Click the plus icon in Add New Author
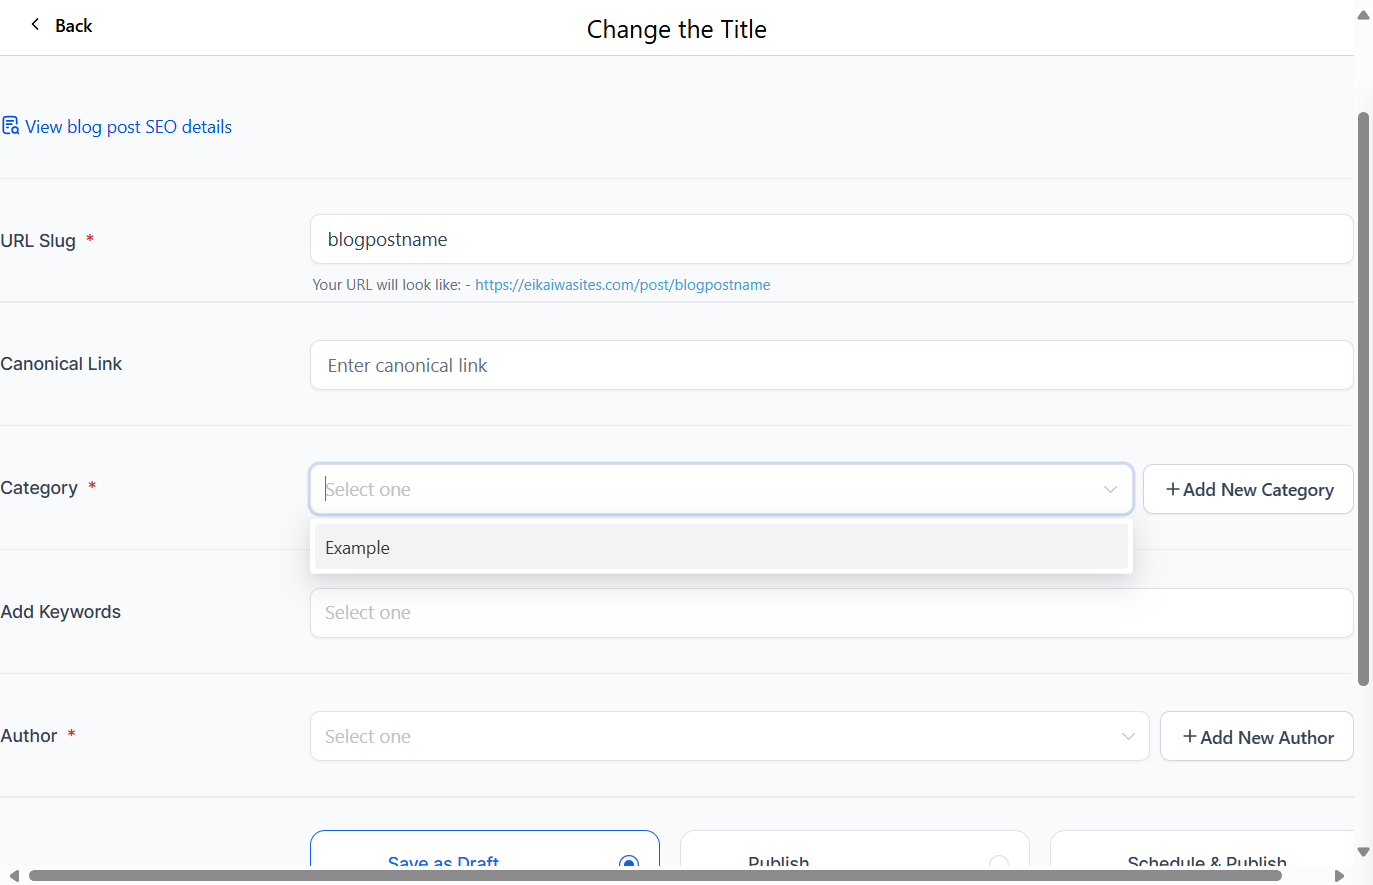Viewport: 1373px width, 885px height. 1189,737
